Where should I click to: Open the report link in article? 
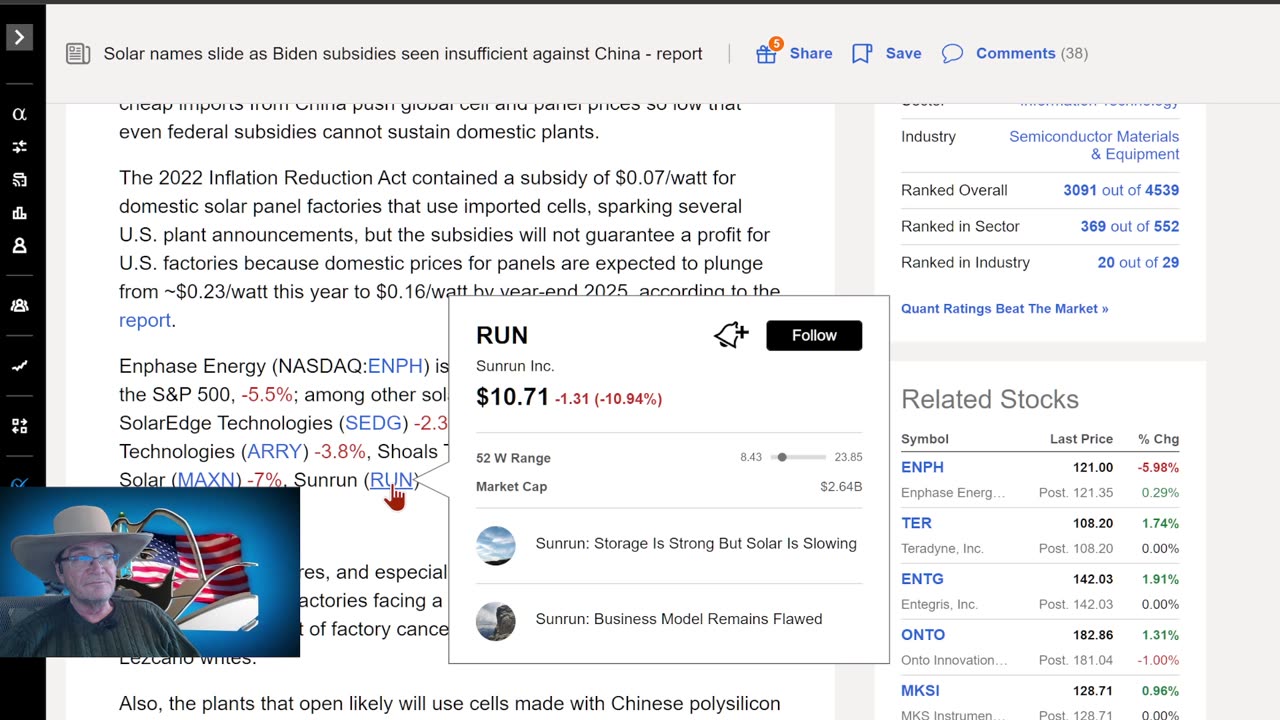145,320
